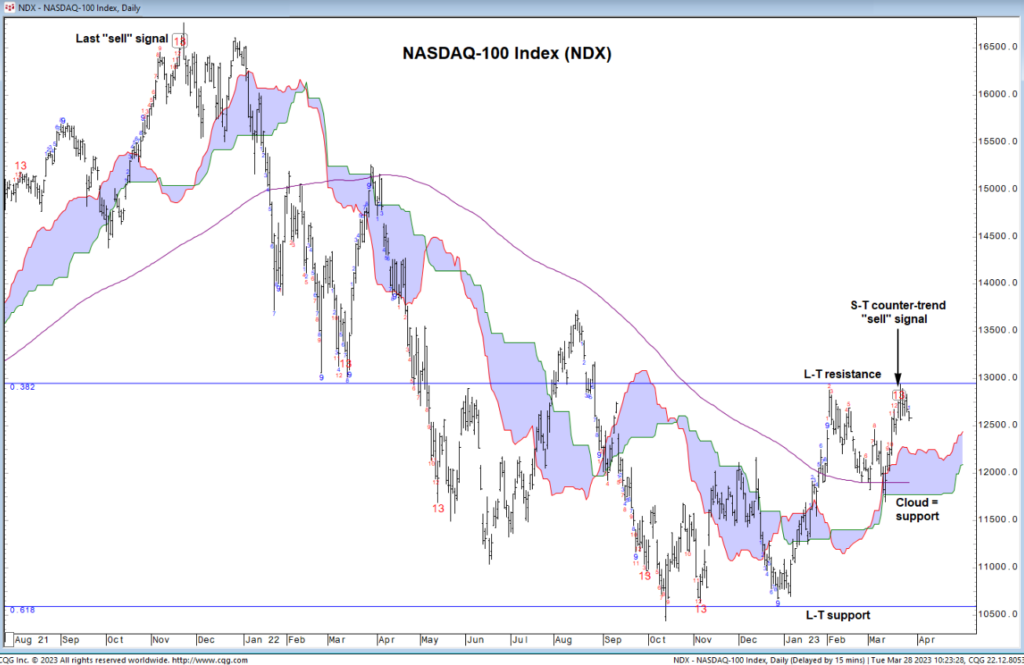
Task: Select the 'Feb' label right after Jan 22
Action: point(296,640)
